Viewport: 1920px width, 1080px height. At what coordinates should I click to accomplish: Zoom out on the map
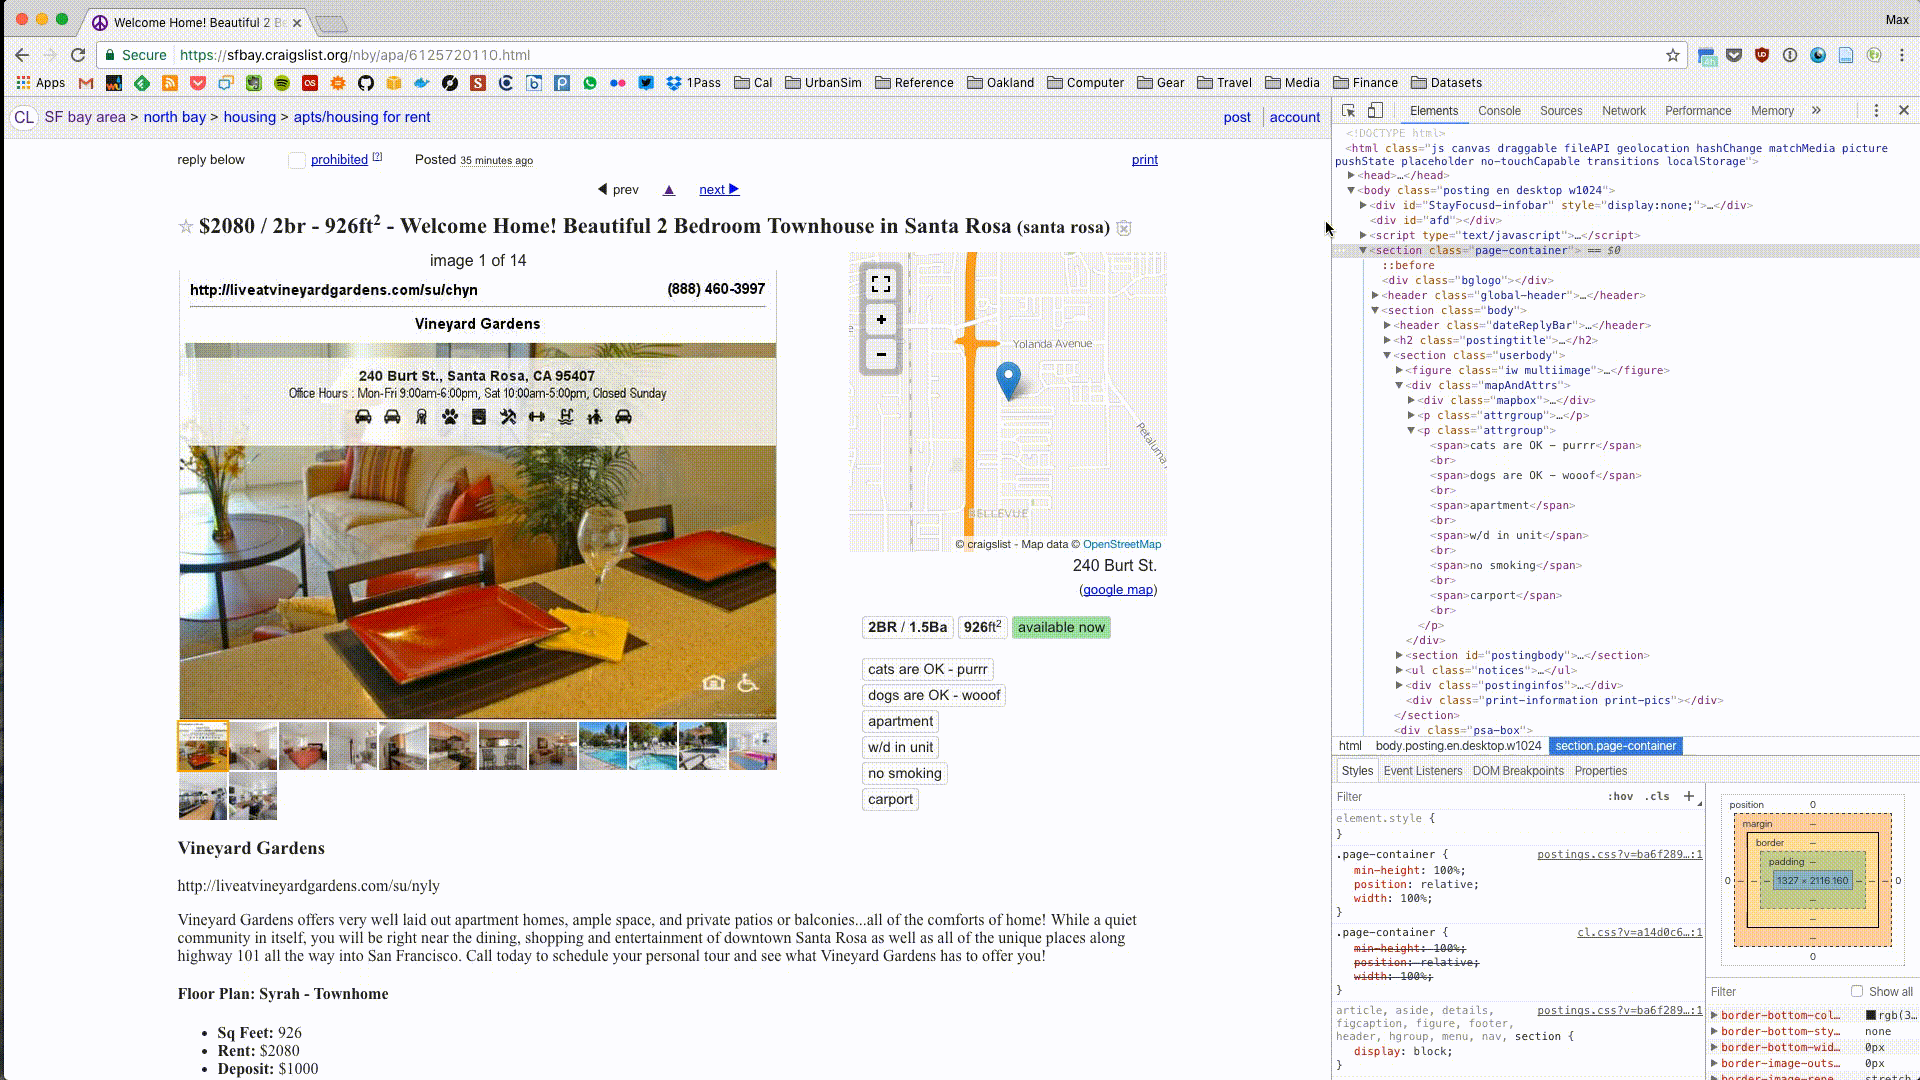[x=881, y=354]
